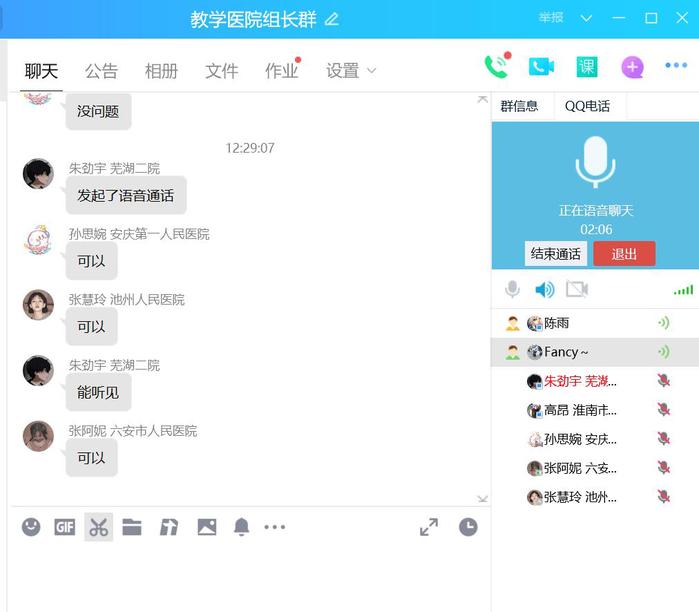Open the three-dot more options menu at top right
The height and width of the screenshot is (612, 699).
point(676,65)
